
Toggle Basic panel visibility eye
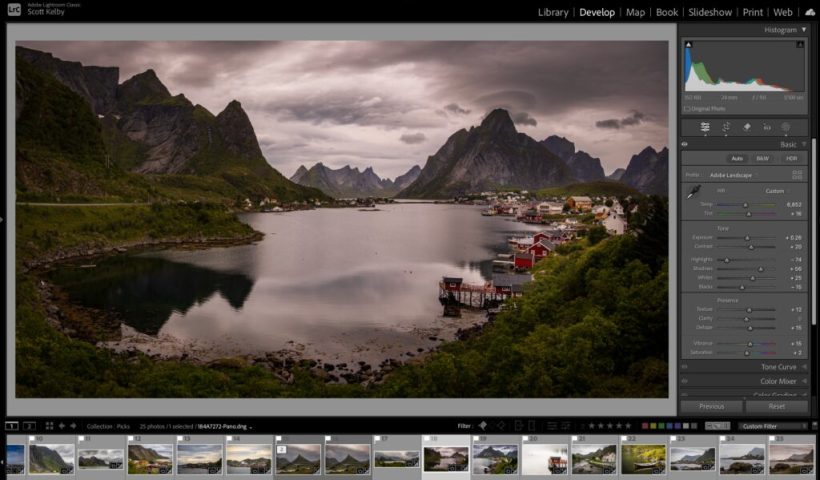pos(685,144)
